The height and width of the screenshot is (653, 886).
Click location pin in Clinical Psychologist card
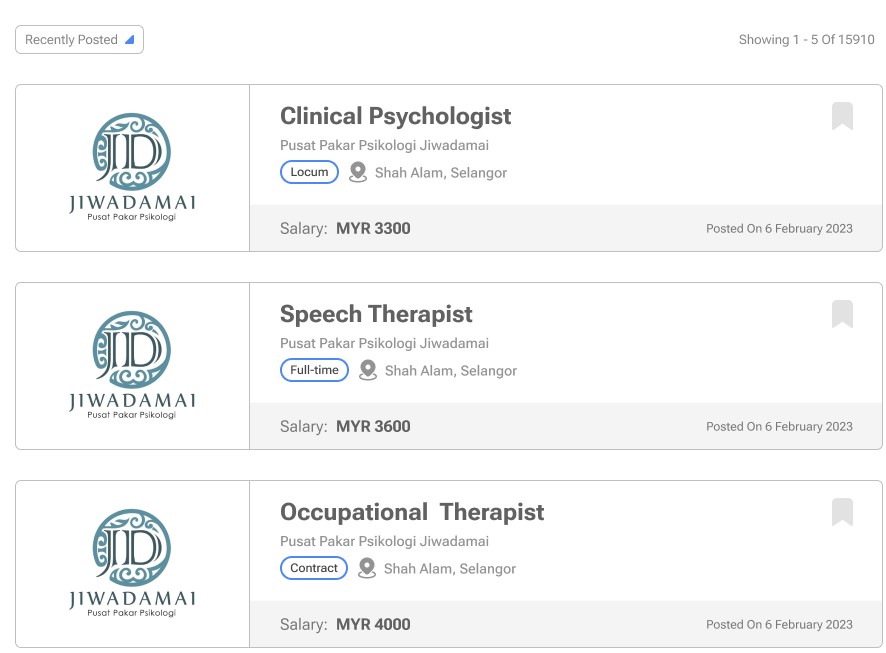(x=358, y=172)
